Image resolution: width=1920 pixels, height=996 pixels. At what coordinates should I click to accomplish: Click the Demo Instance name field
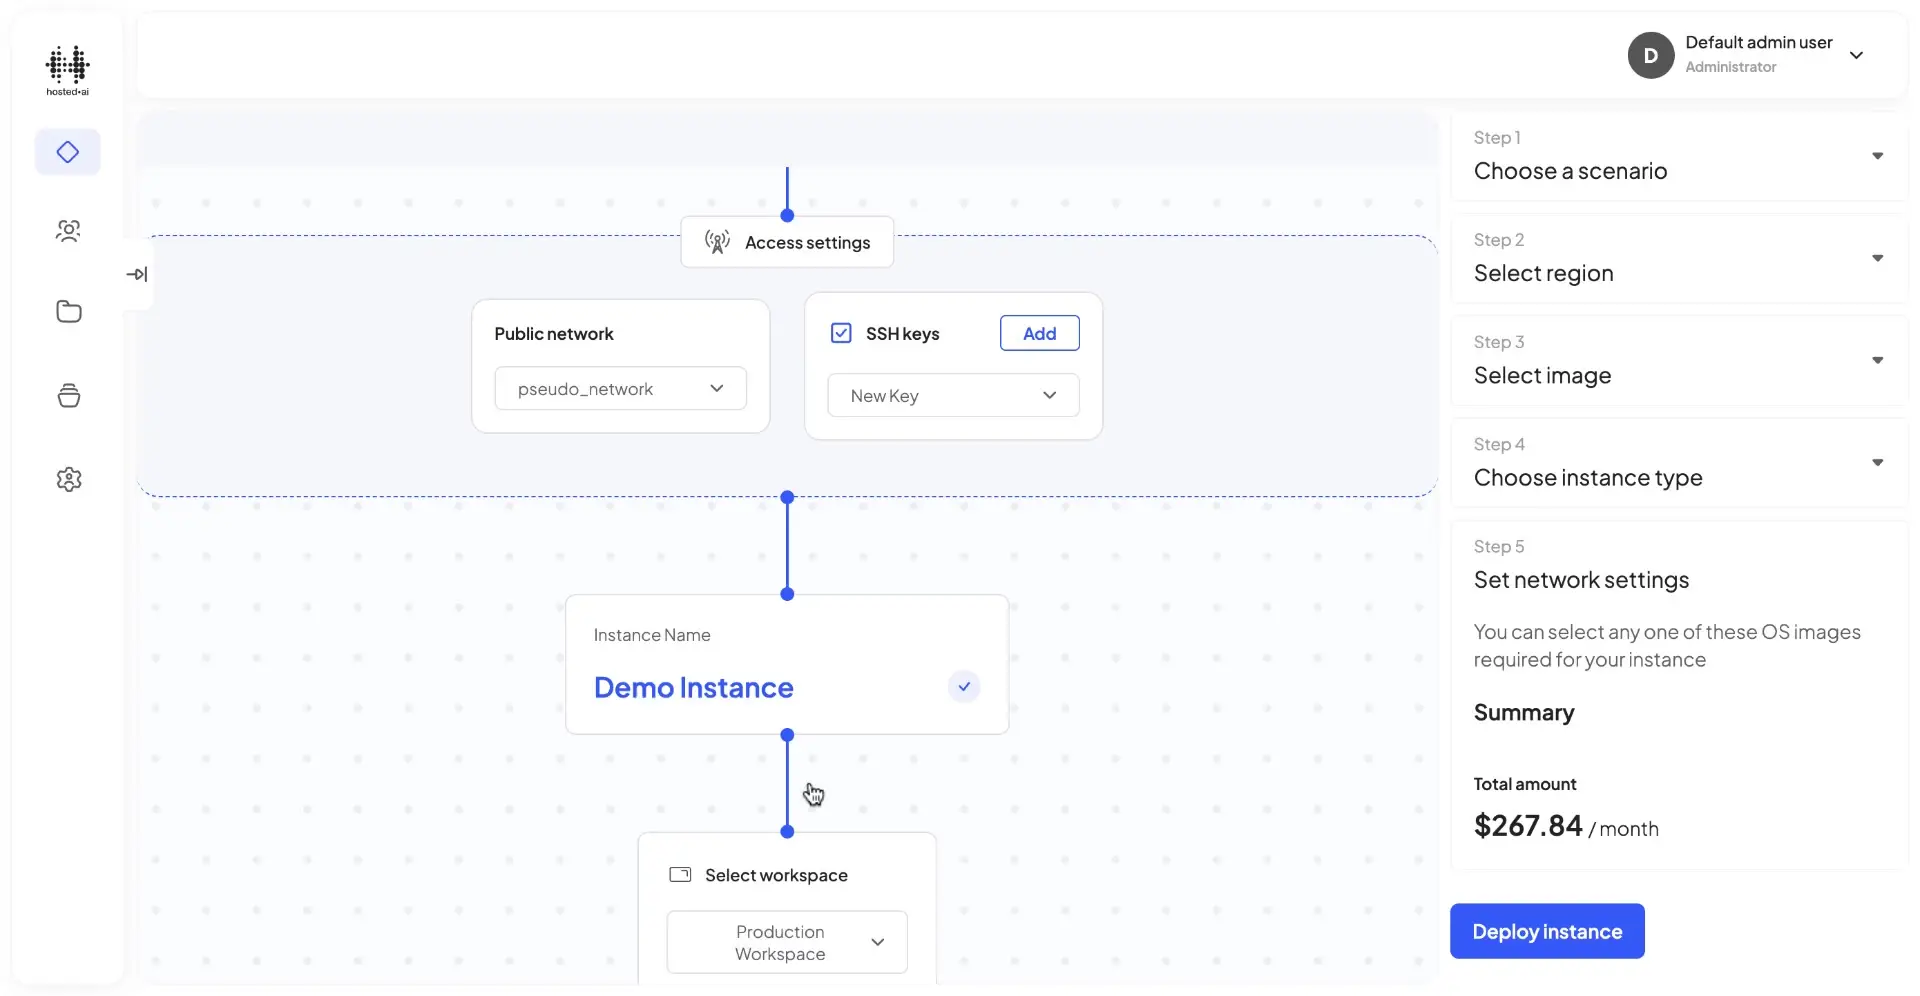click(694, 687)
